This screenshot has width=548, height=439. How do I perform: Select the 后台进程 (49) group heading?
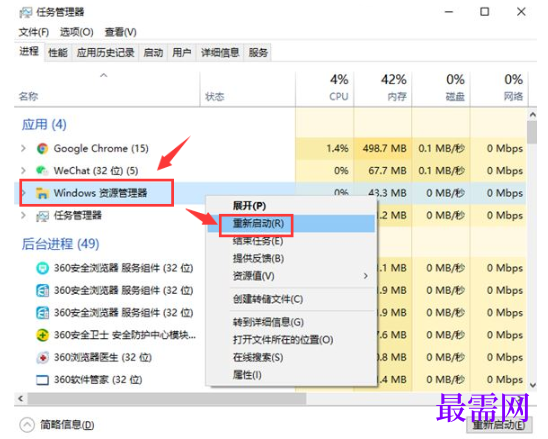tap(60, 244)
